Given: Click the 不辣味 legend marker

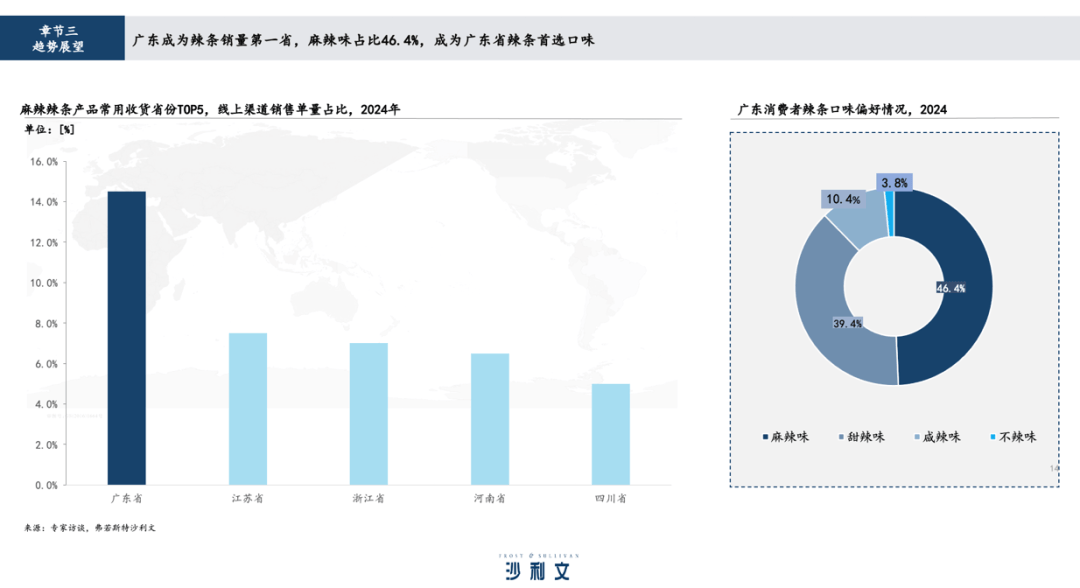Looking at the screenshot, I should (992, 437).
